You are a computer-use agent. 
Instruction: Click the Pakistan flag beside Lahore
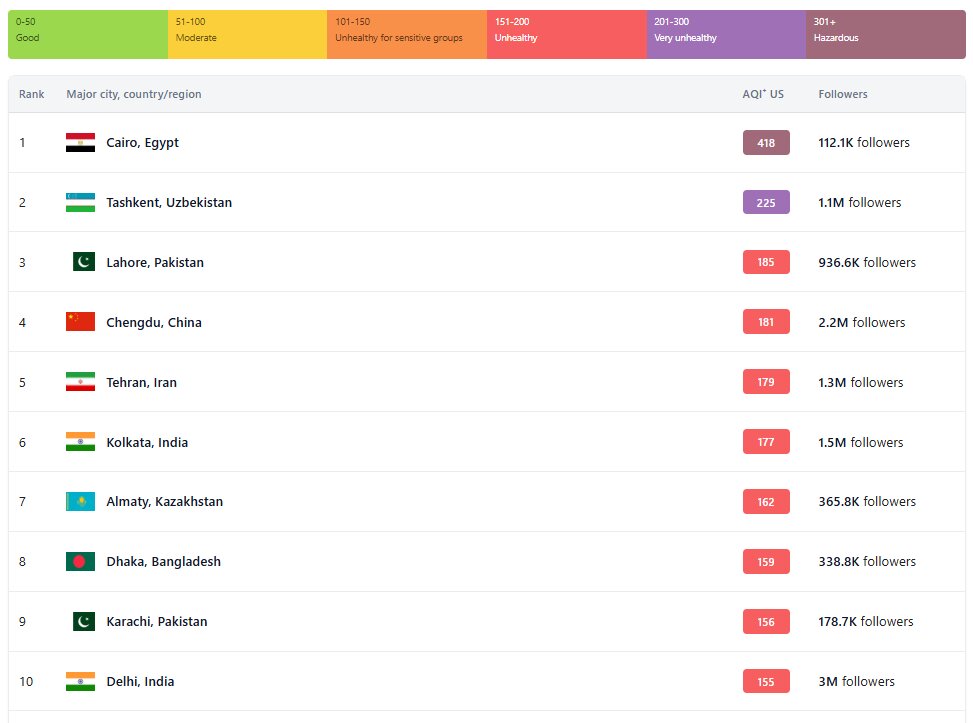click(83, 262)
